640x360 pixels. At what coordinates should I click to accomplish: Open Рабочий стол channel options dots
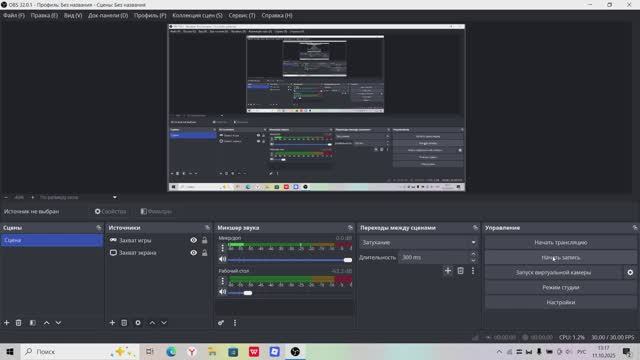pyautogui.click(x=222, y=281)
